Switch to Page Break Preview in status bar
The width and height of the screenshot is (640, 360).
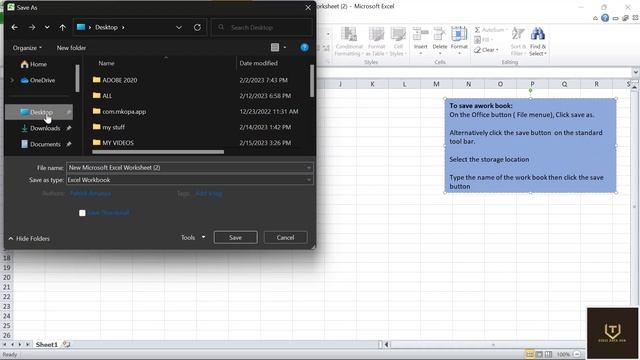point(548,354)
